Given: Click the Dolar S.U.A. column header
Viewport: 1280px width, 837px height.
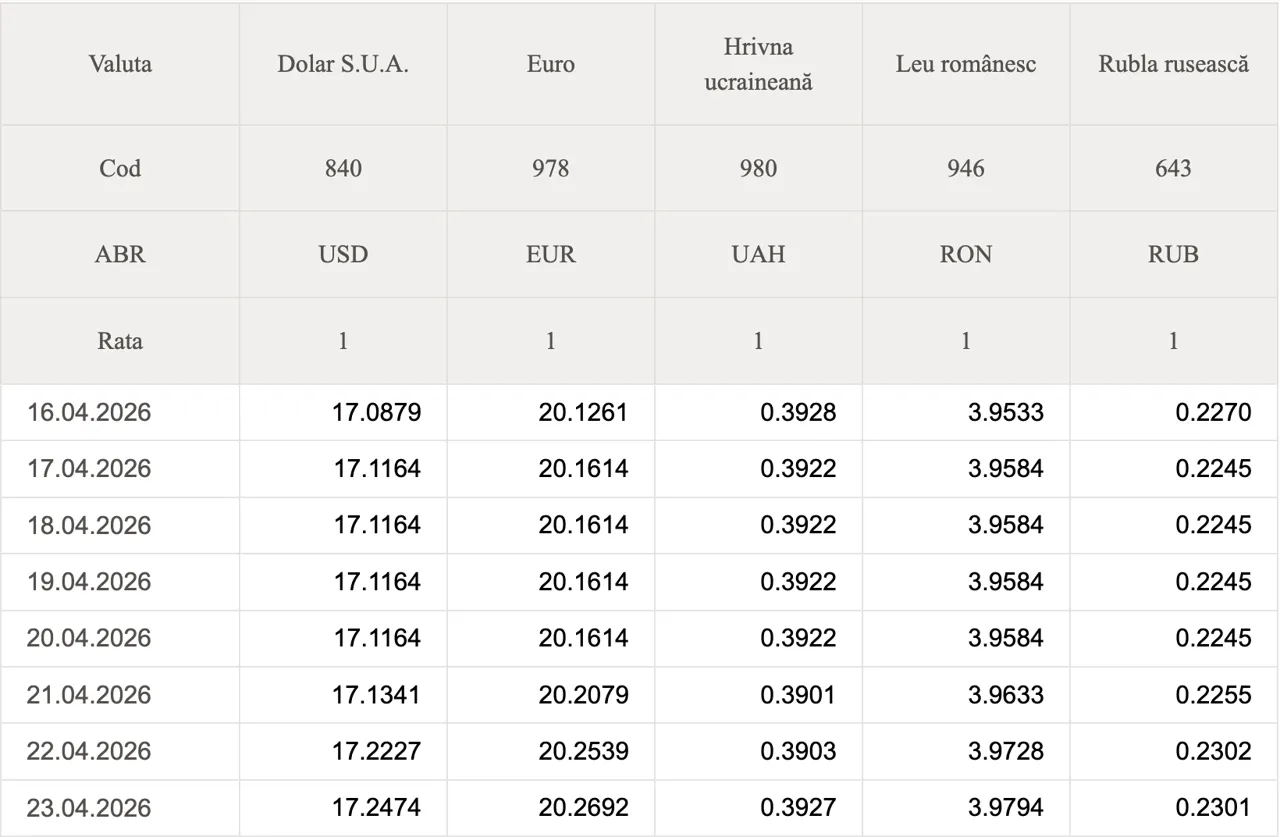Looking at the screenshot, I should [343, 65].
